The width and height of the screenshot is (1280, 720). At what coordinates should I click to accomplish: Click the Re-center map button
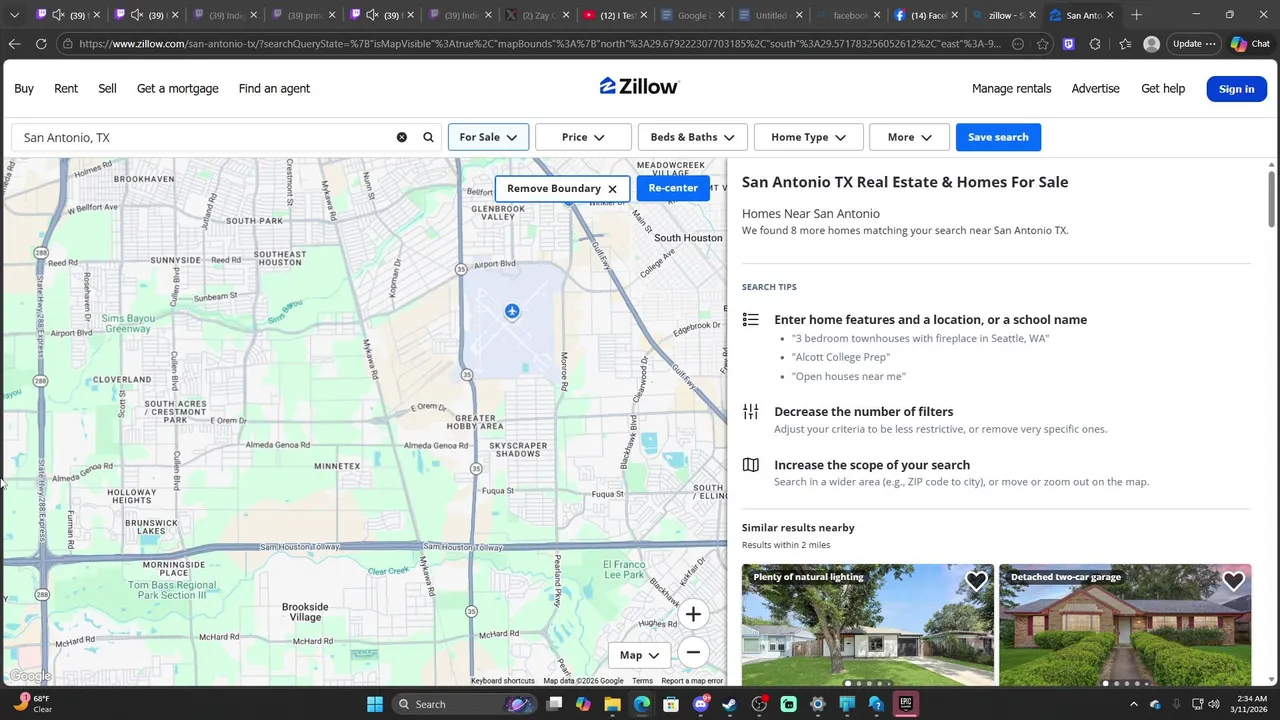pyautogui.click(x=673, y=188)
